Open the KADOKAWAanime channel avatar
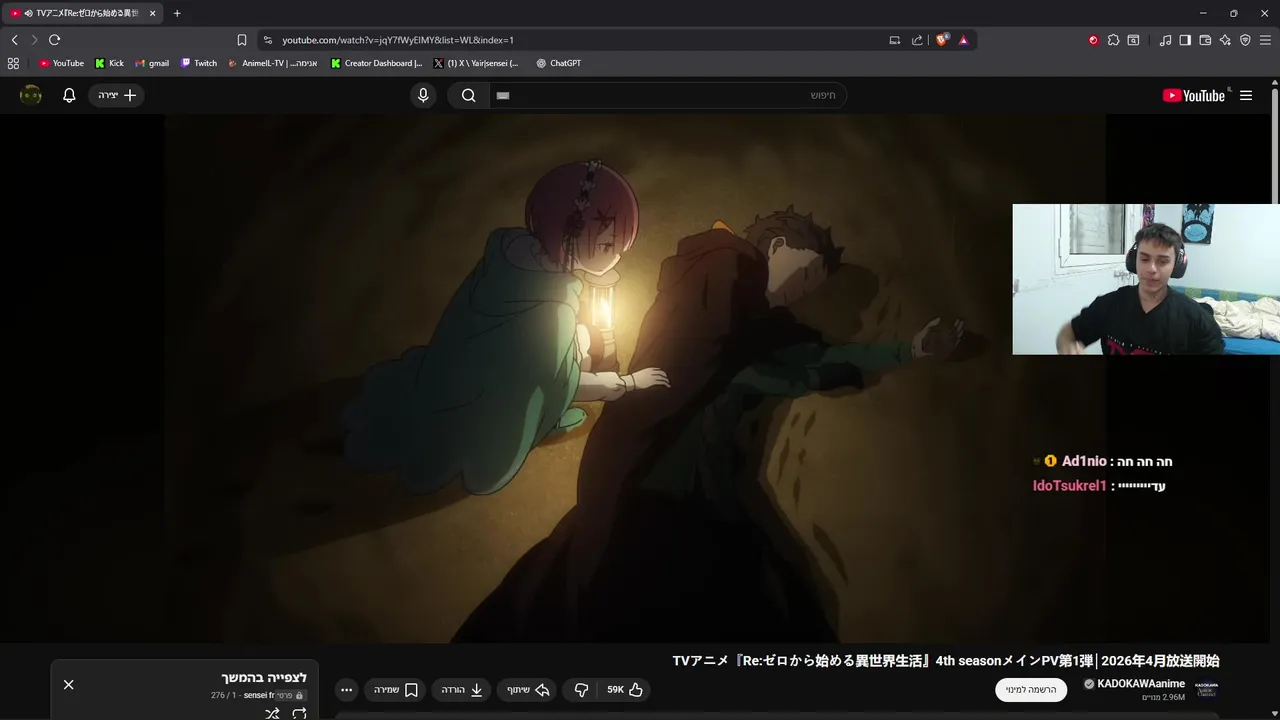1280x720 pixels. click(x=1207, y=690)
